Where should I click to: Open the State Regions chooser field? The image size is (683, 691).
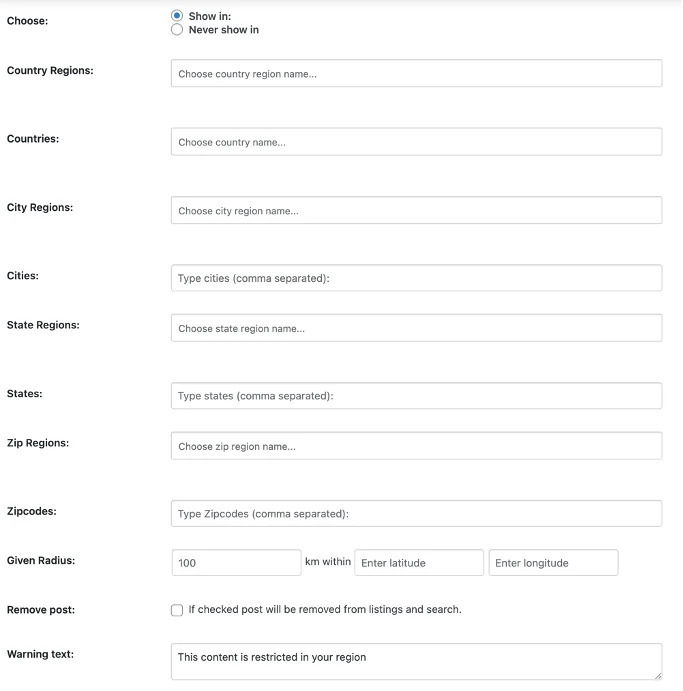click(x=416, y=328)
